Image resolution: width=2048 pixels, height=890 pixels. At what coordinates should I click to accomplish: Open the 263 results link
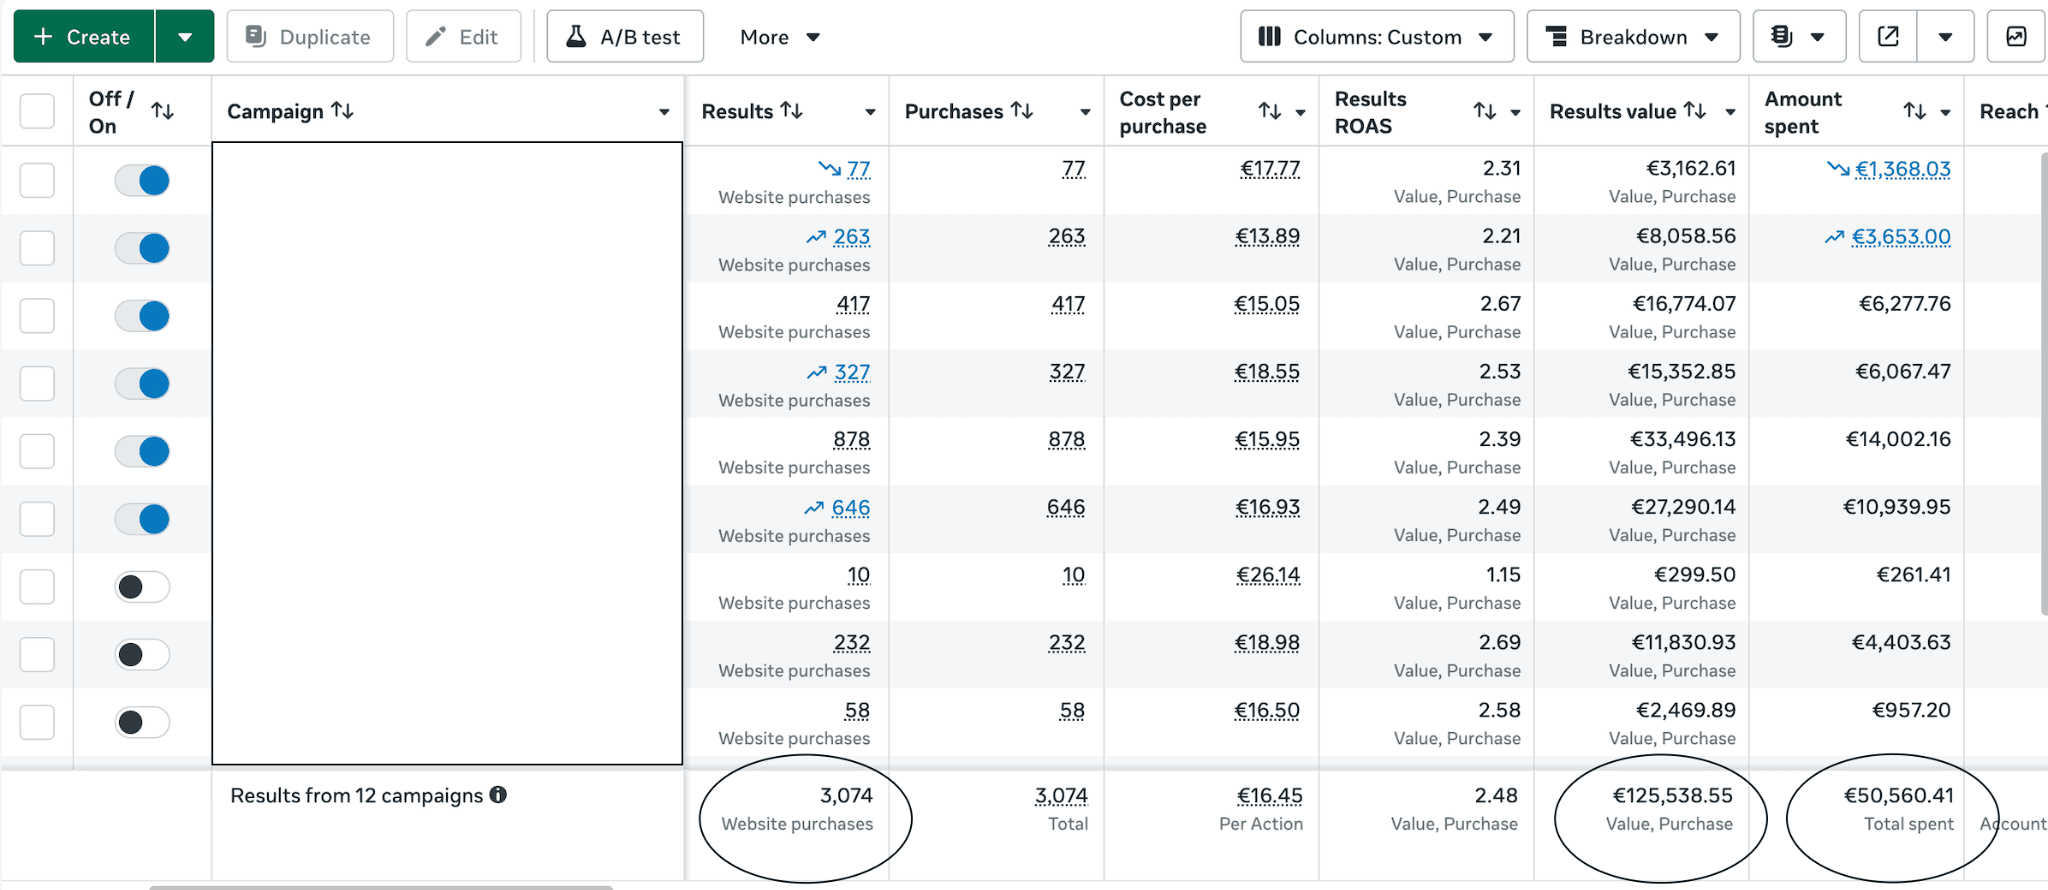[852, 237]
